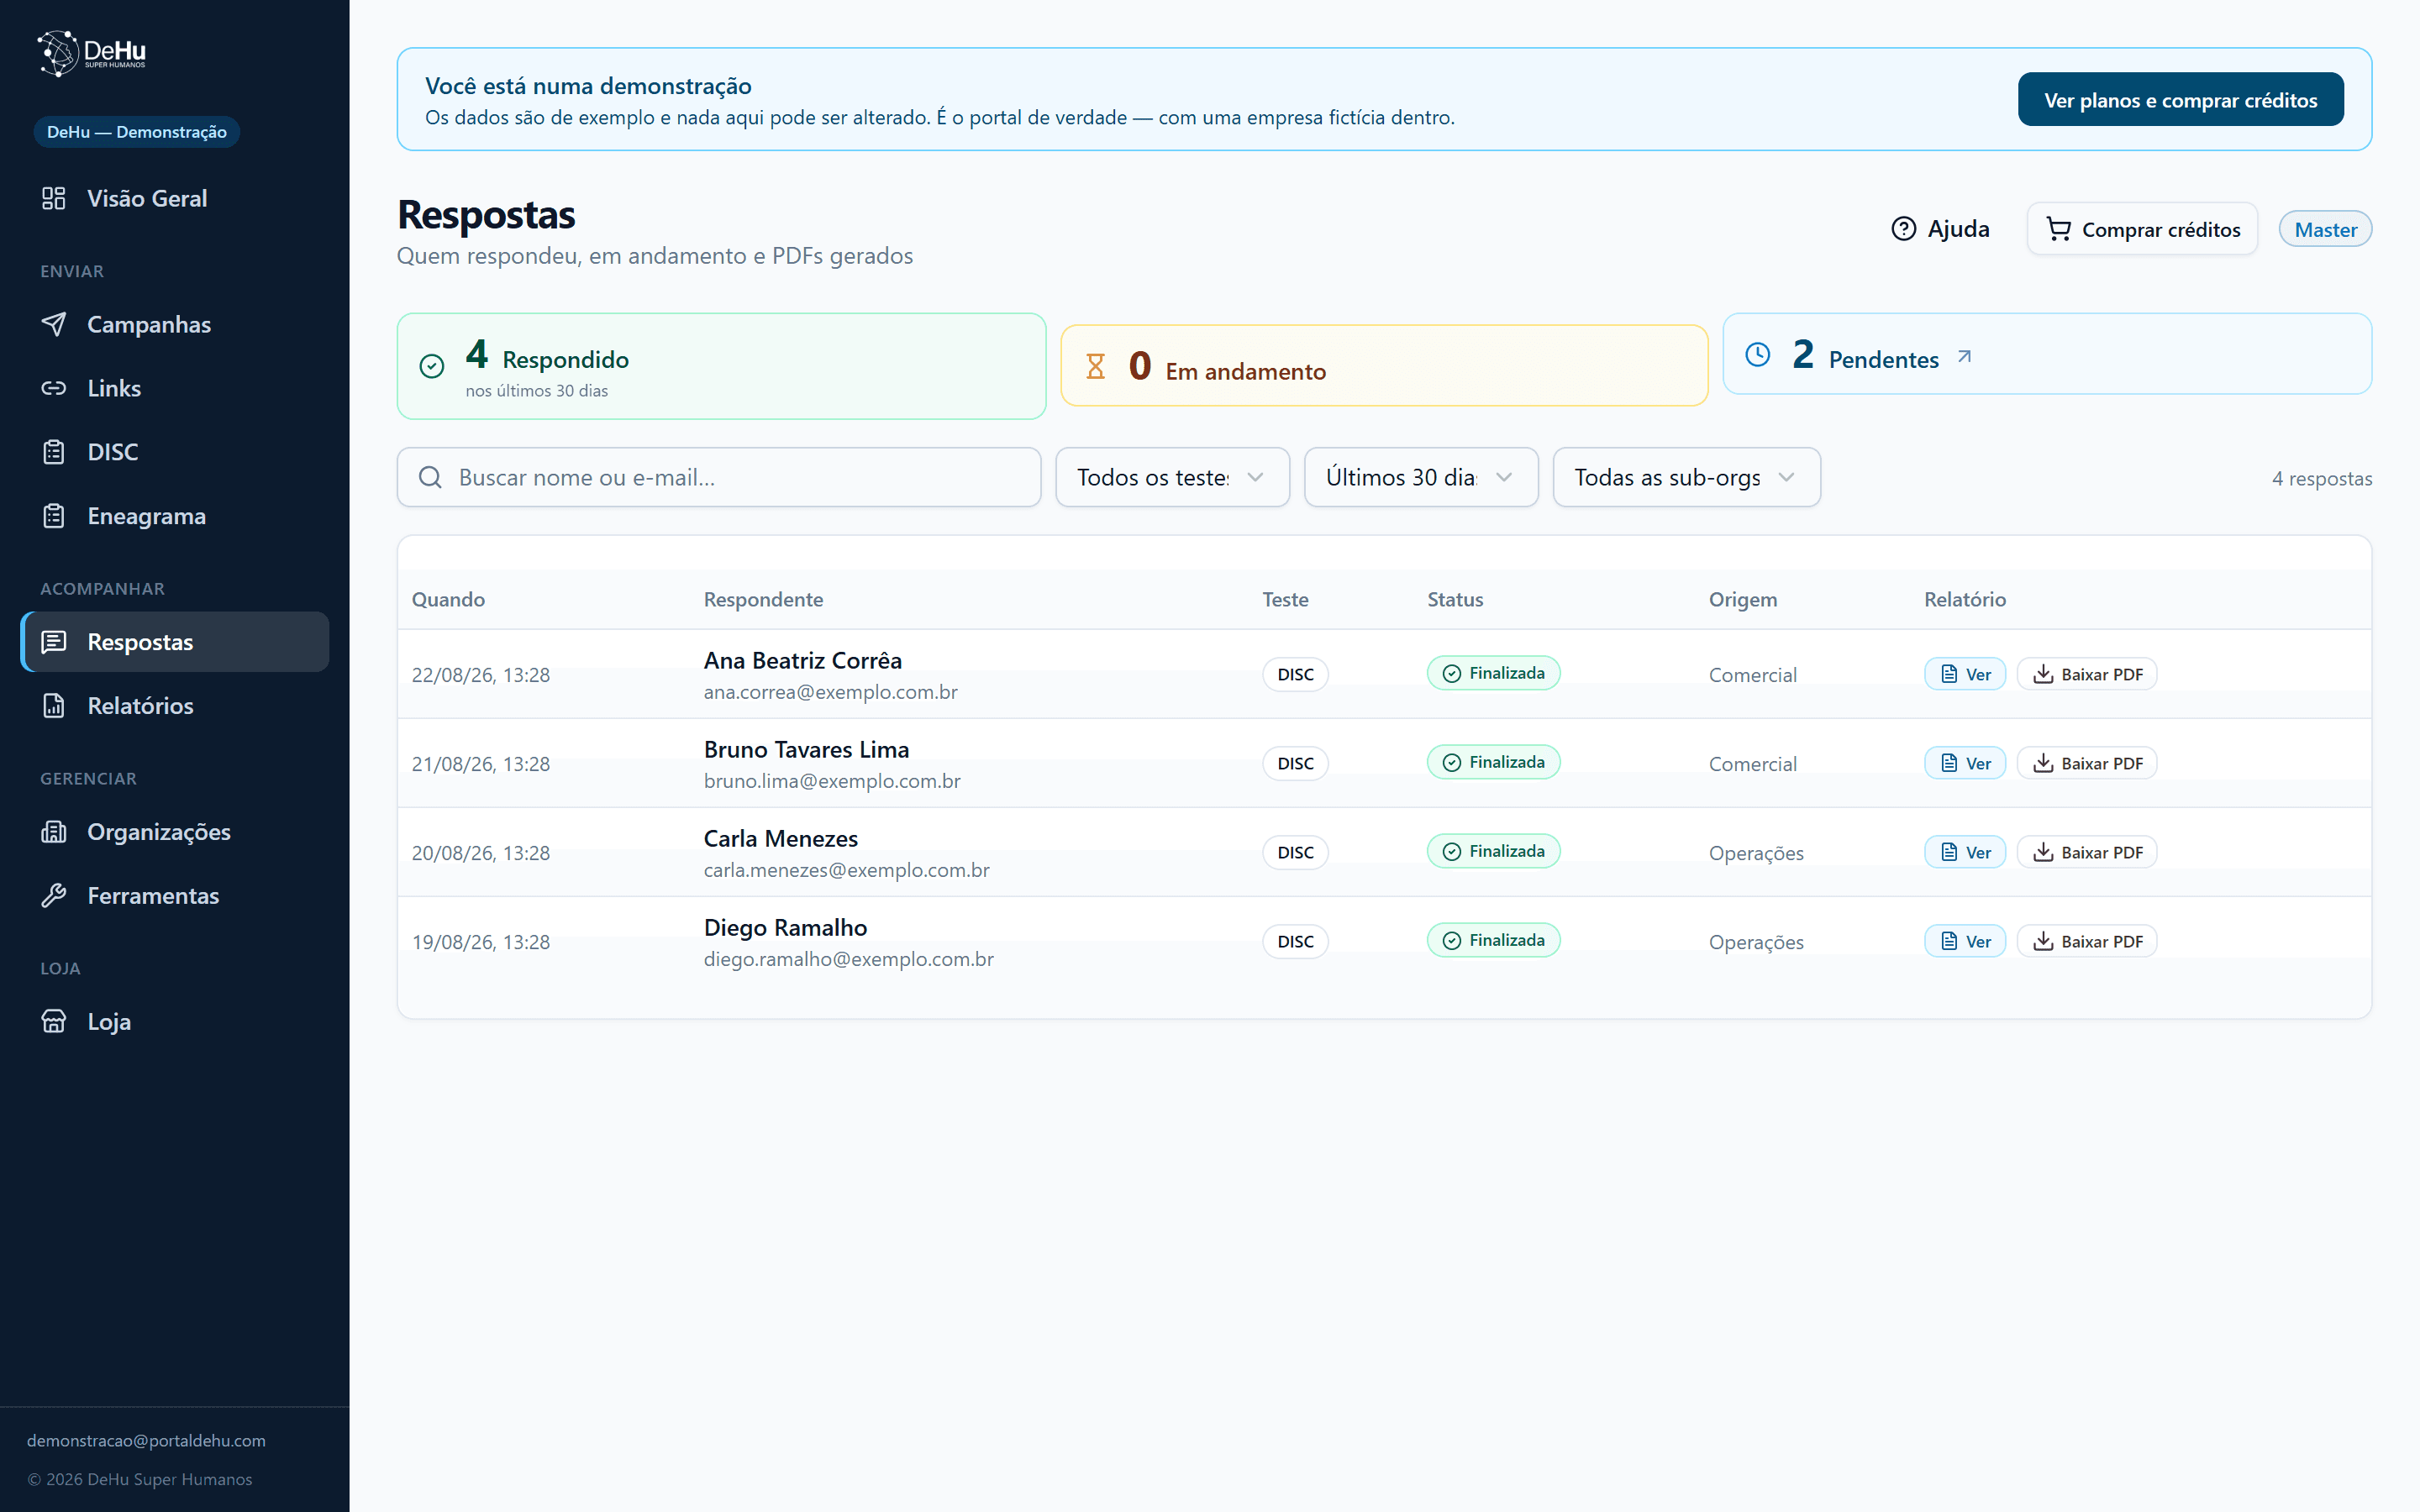Open Relatórios in the sidebar
Screen dimensions: 2420x1512
174,706
